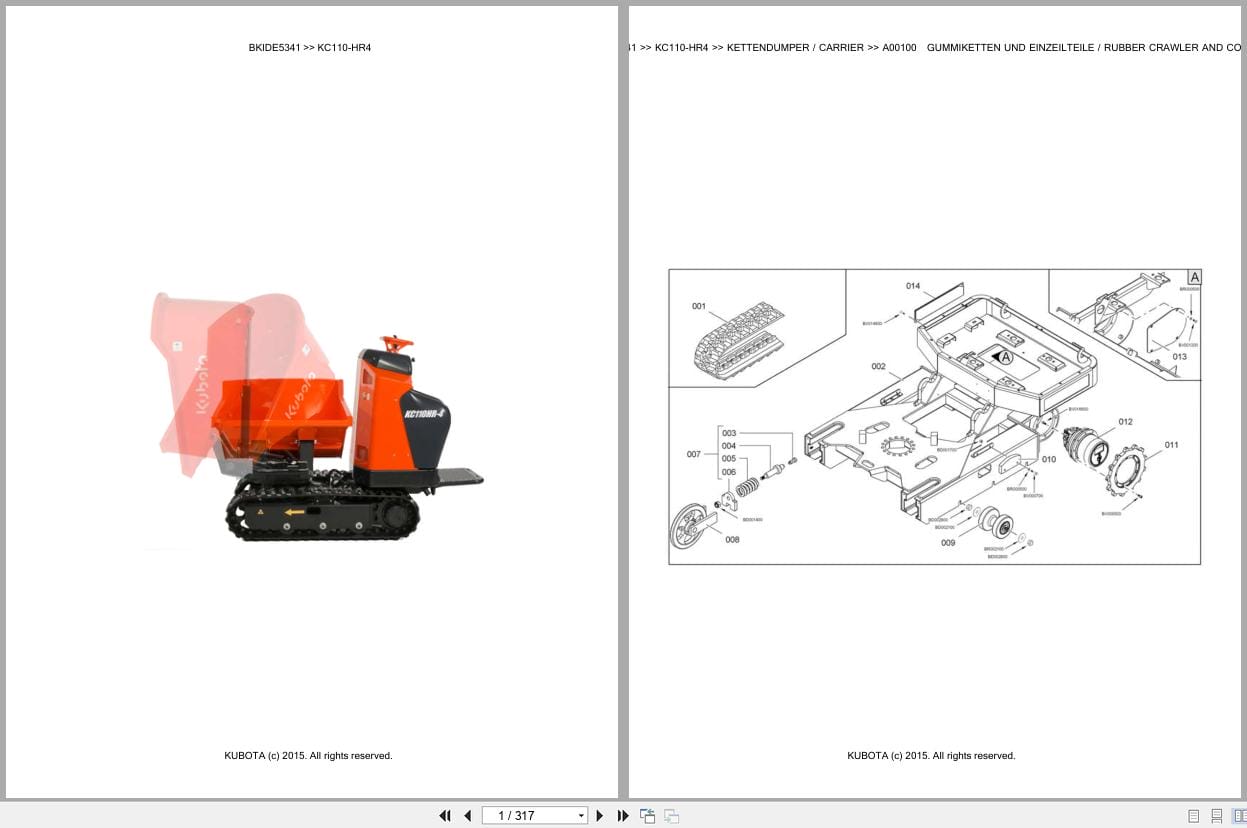Toggle the highlighted side-by-side layout off
The width and height of the screenshot is (1247, 828).
point(1240,817)
